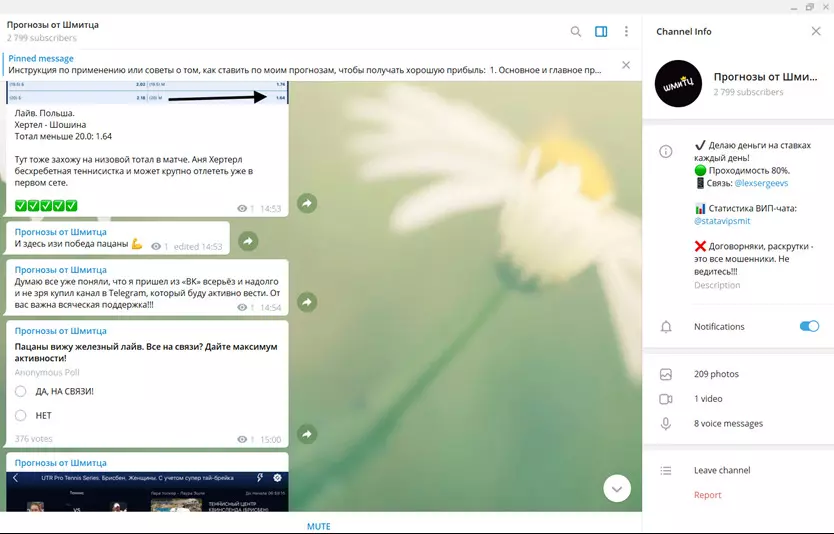
Task: Click the list icon beside Leave channel
Action: [665, 471]
